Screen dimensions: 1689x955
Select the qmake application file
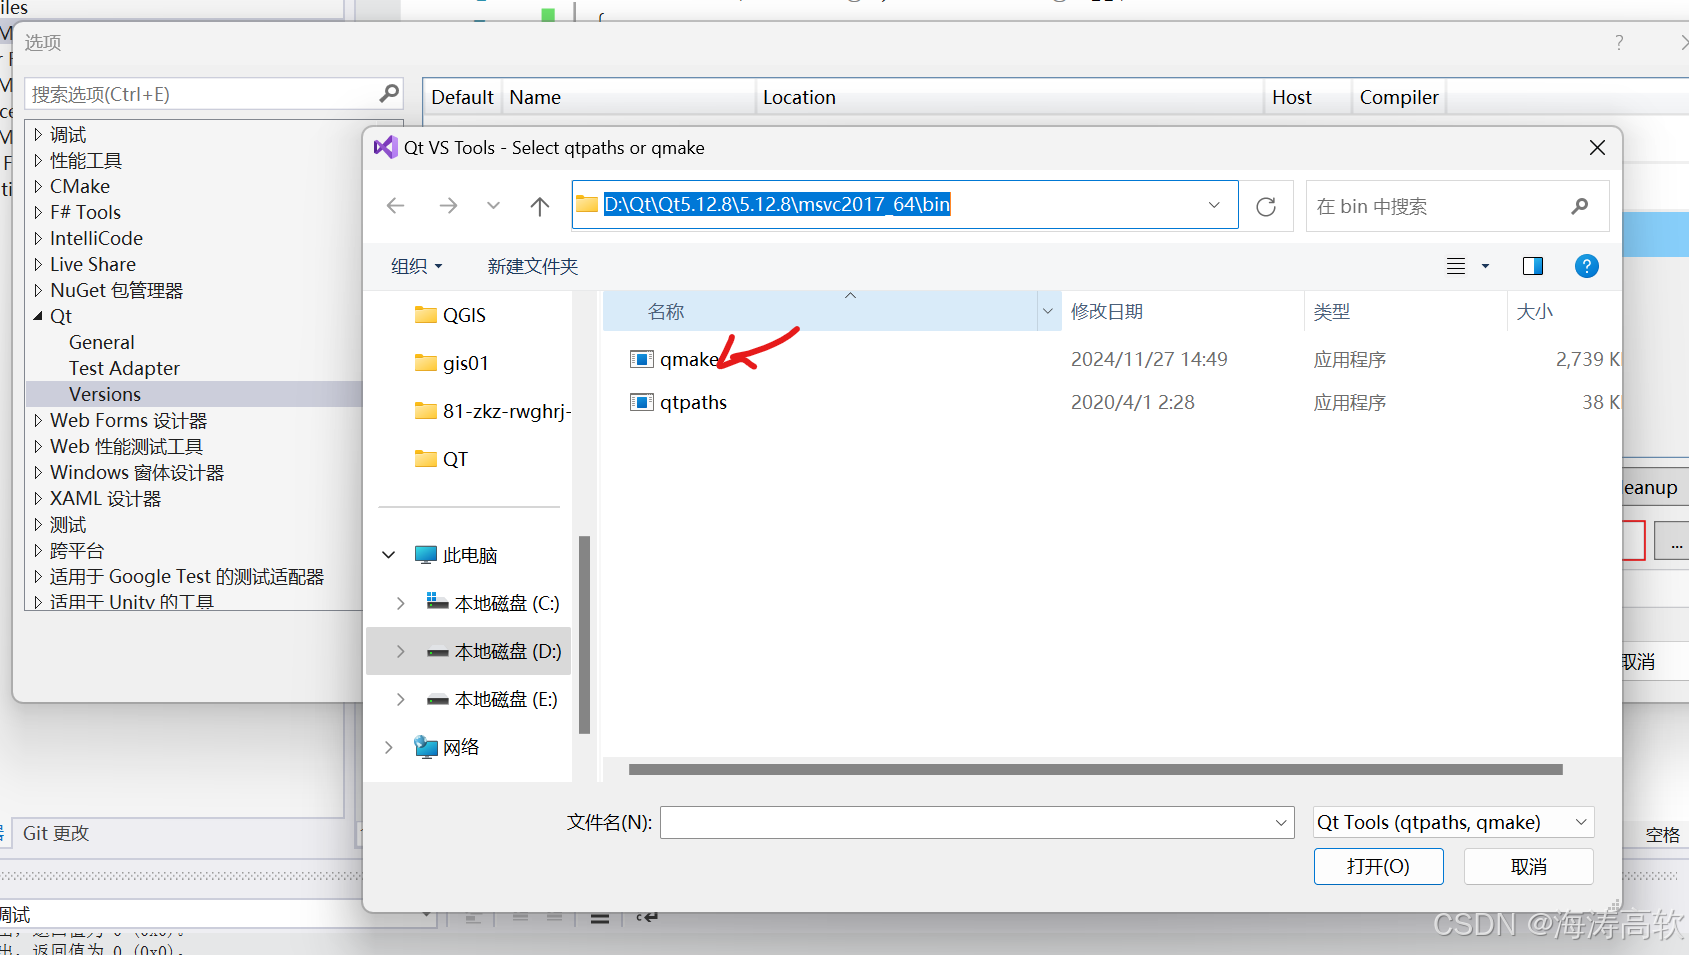(x=688, y=359)
